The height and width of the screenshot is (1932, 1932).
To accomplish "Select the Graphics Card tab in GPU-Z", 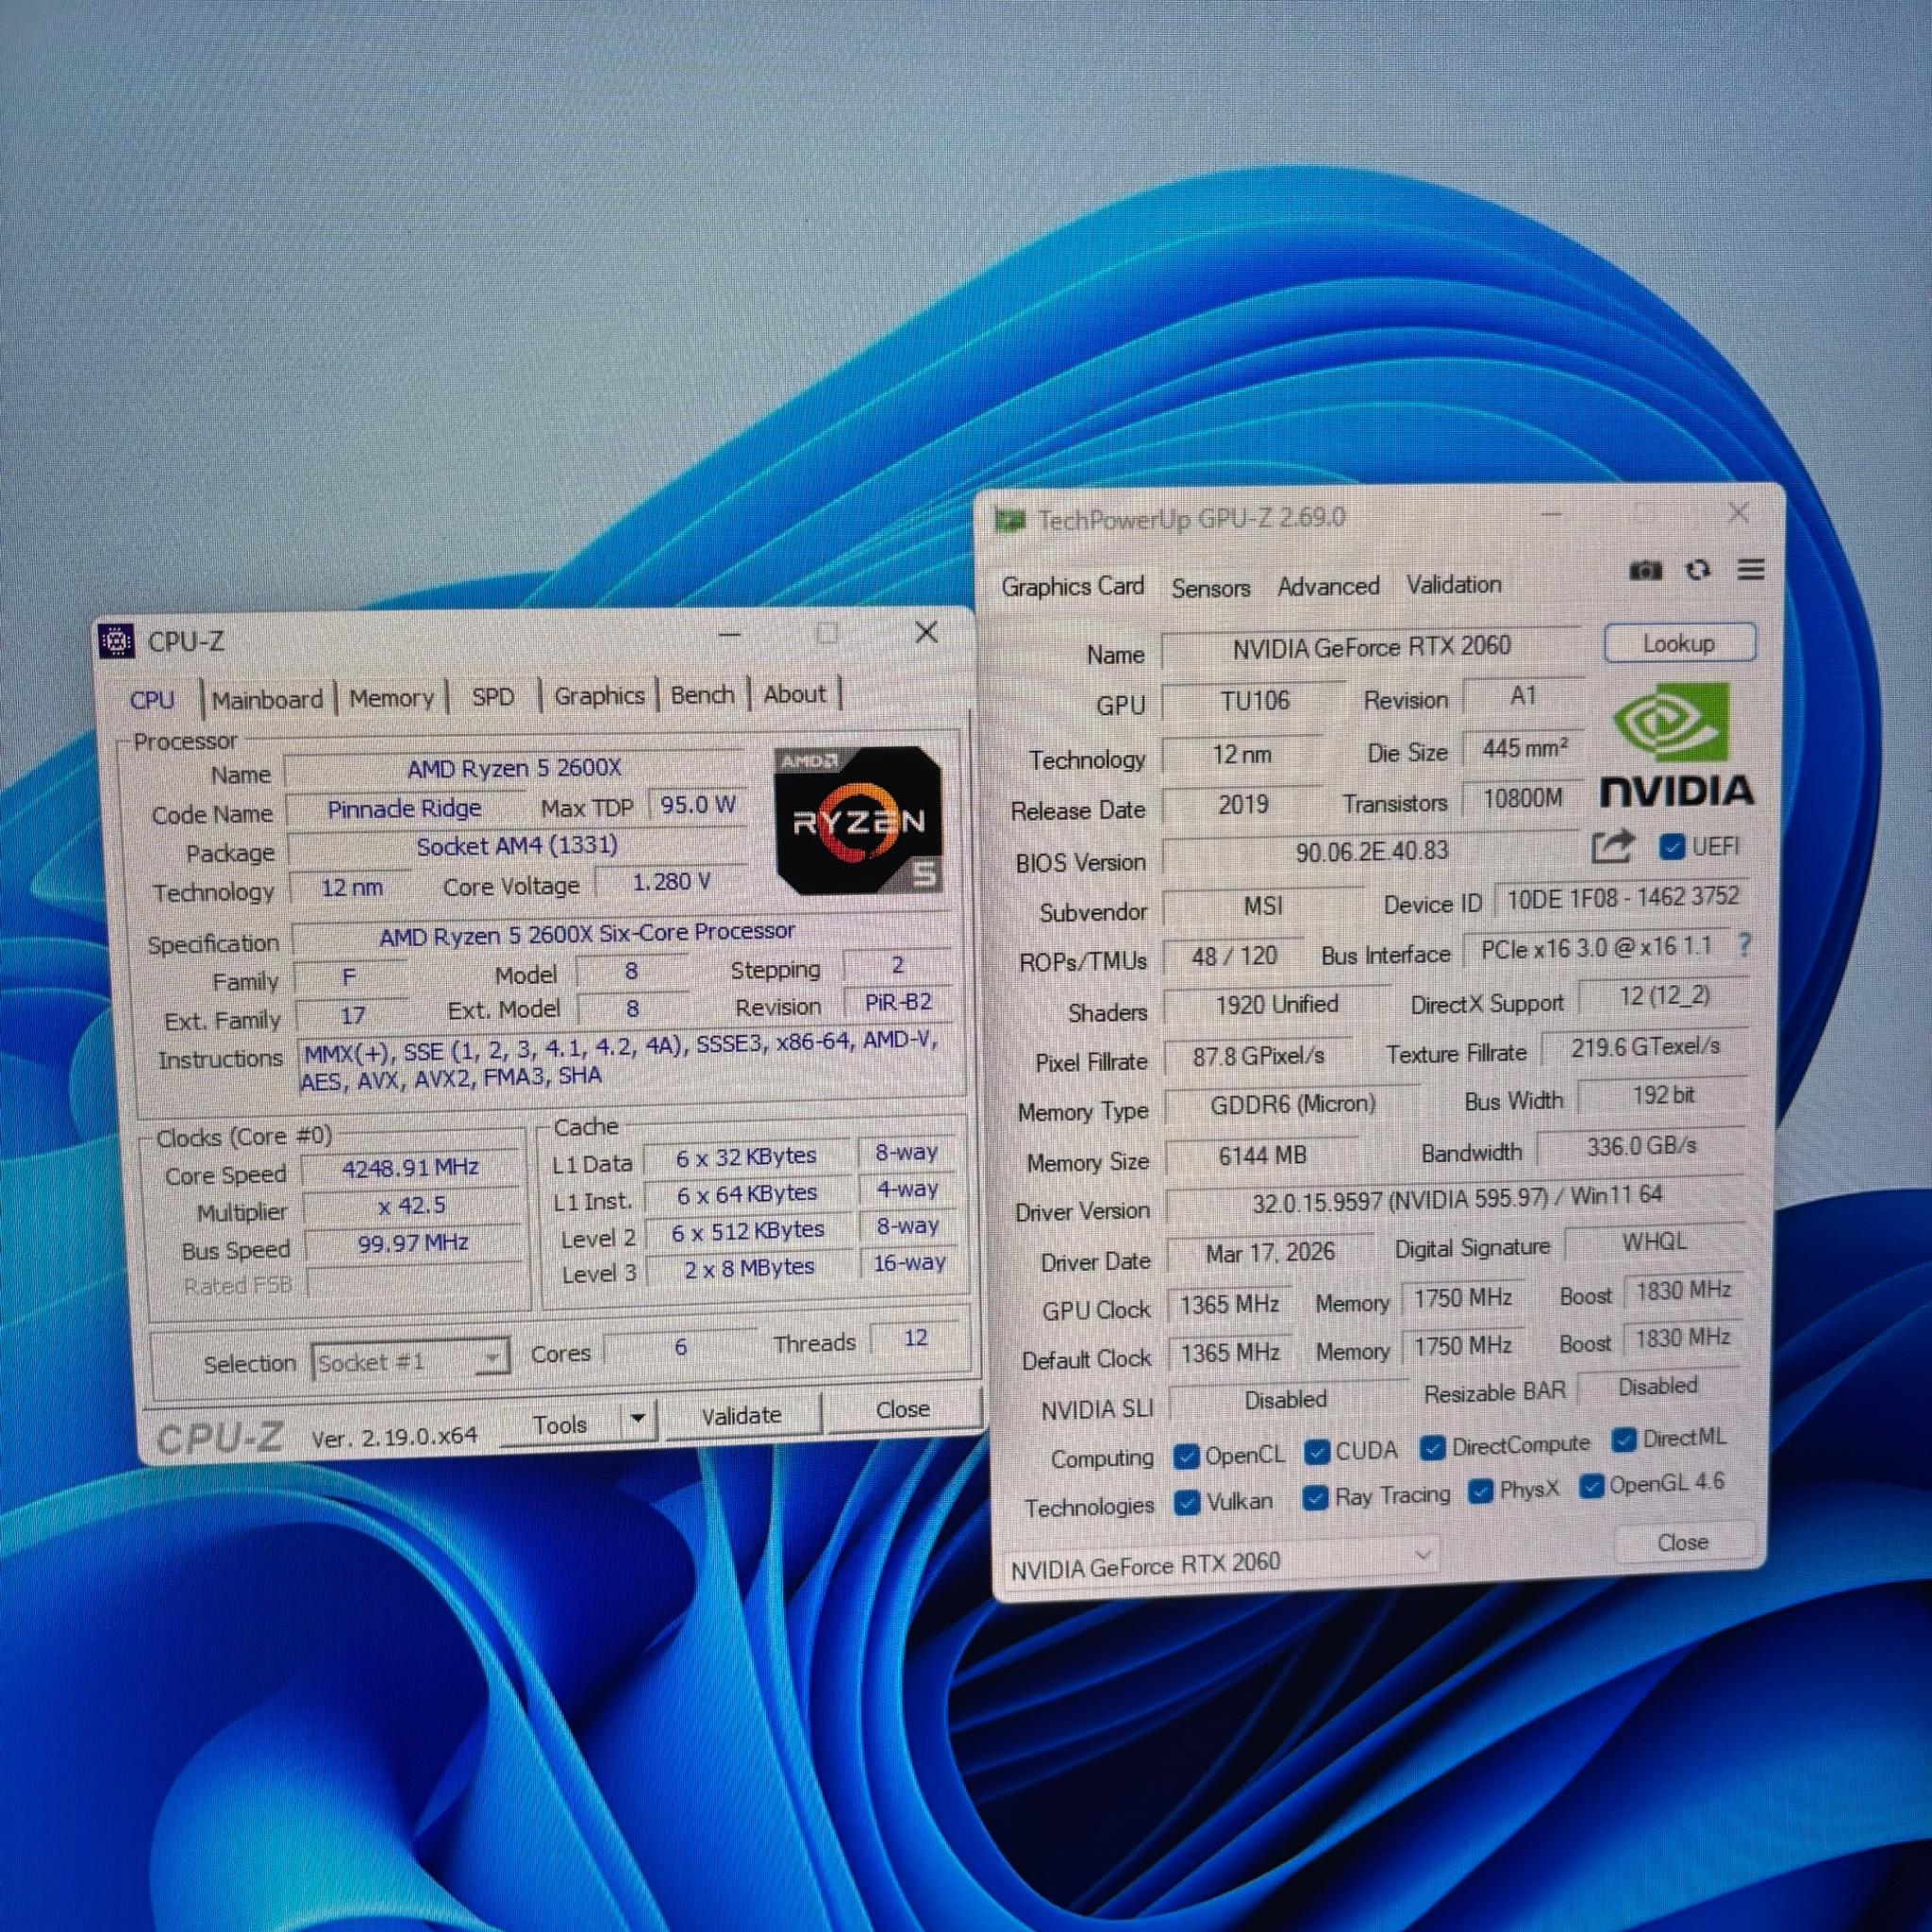I will tap(1072, 586).
